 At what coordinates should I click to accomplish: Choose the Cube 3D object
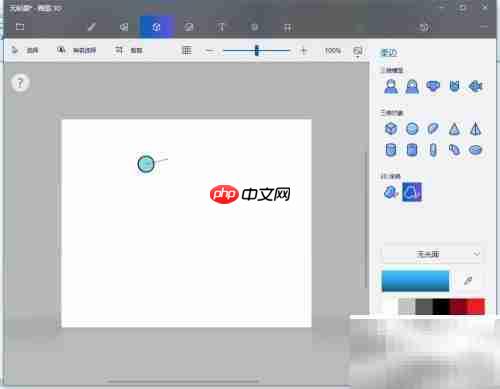coord(391,128)
